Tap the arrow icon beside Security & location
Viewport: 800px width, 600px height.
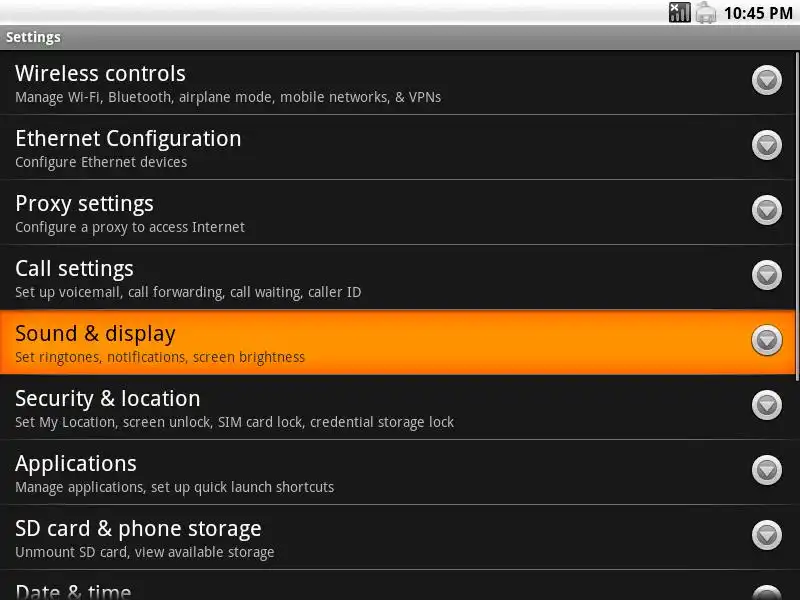point(767,406)
